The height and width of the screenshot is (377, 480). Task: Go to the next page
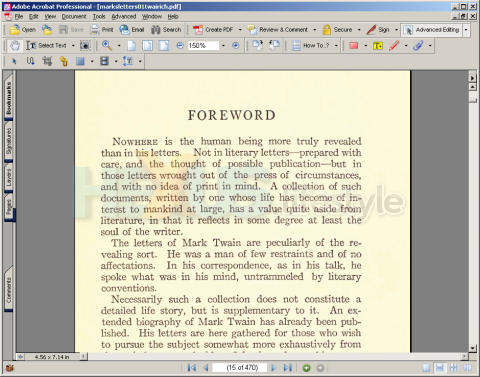coord(273,368)
